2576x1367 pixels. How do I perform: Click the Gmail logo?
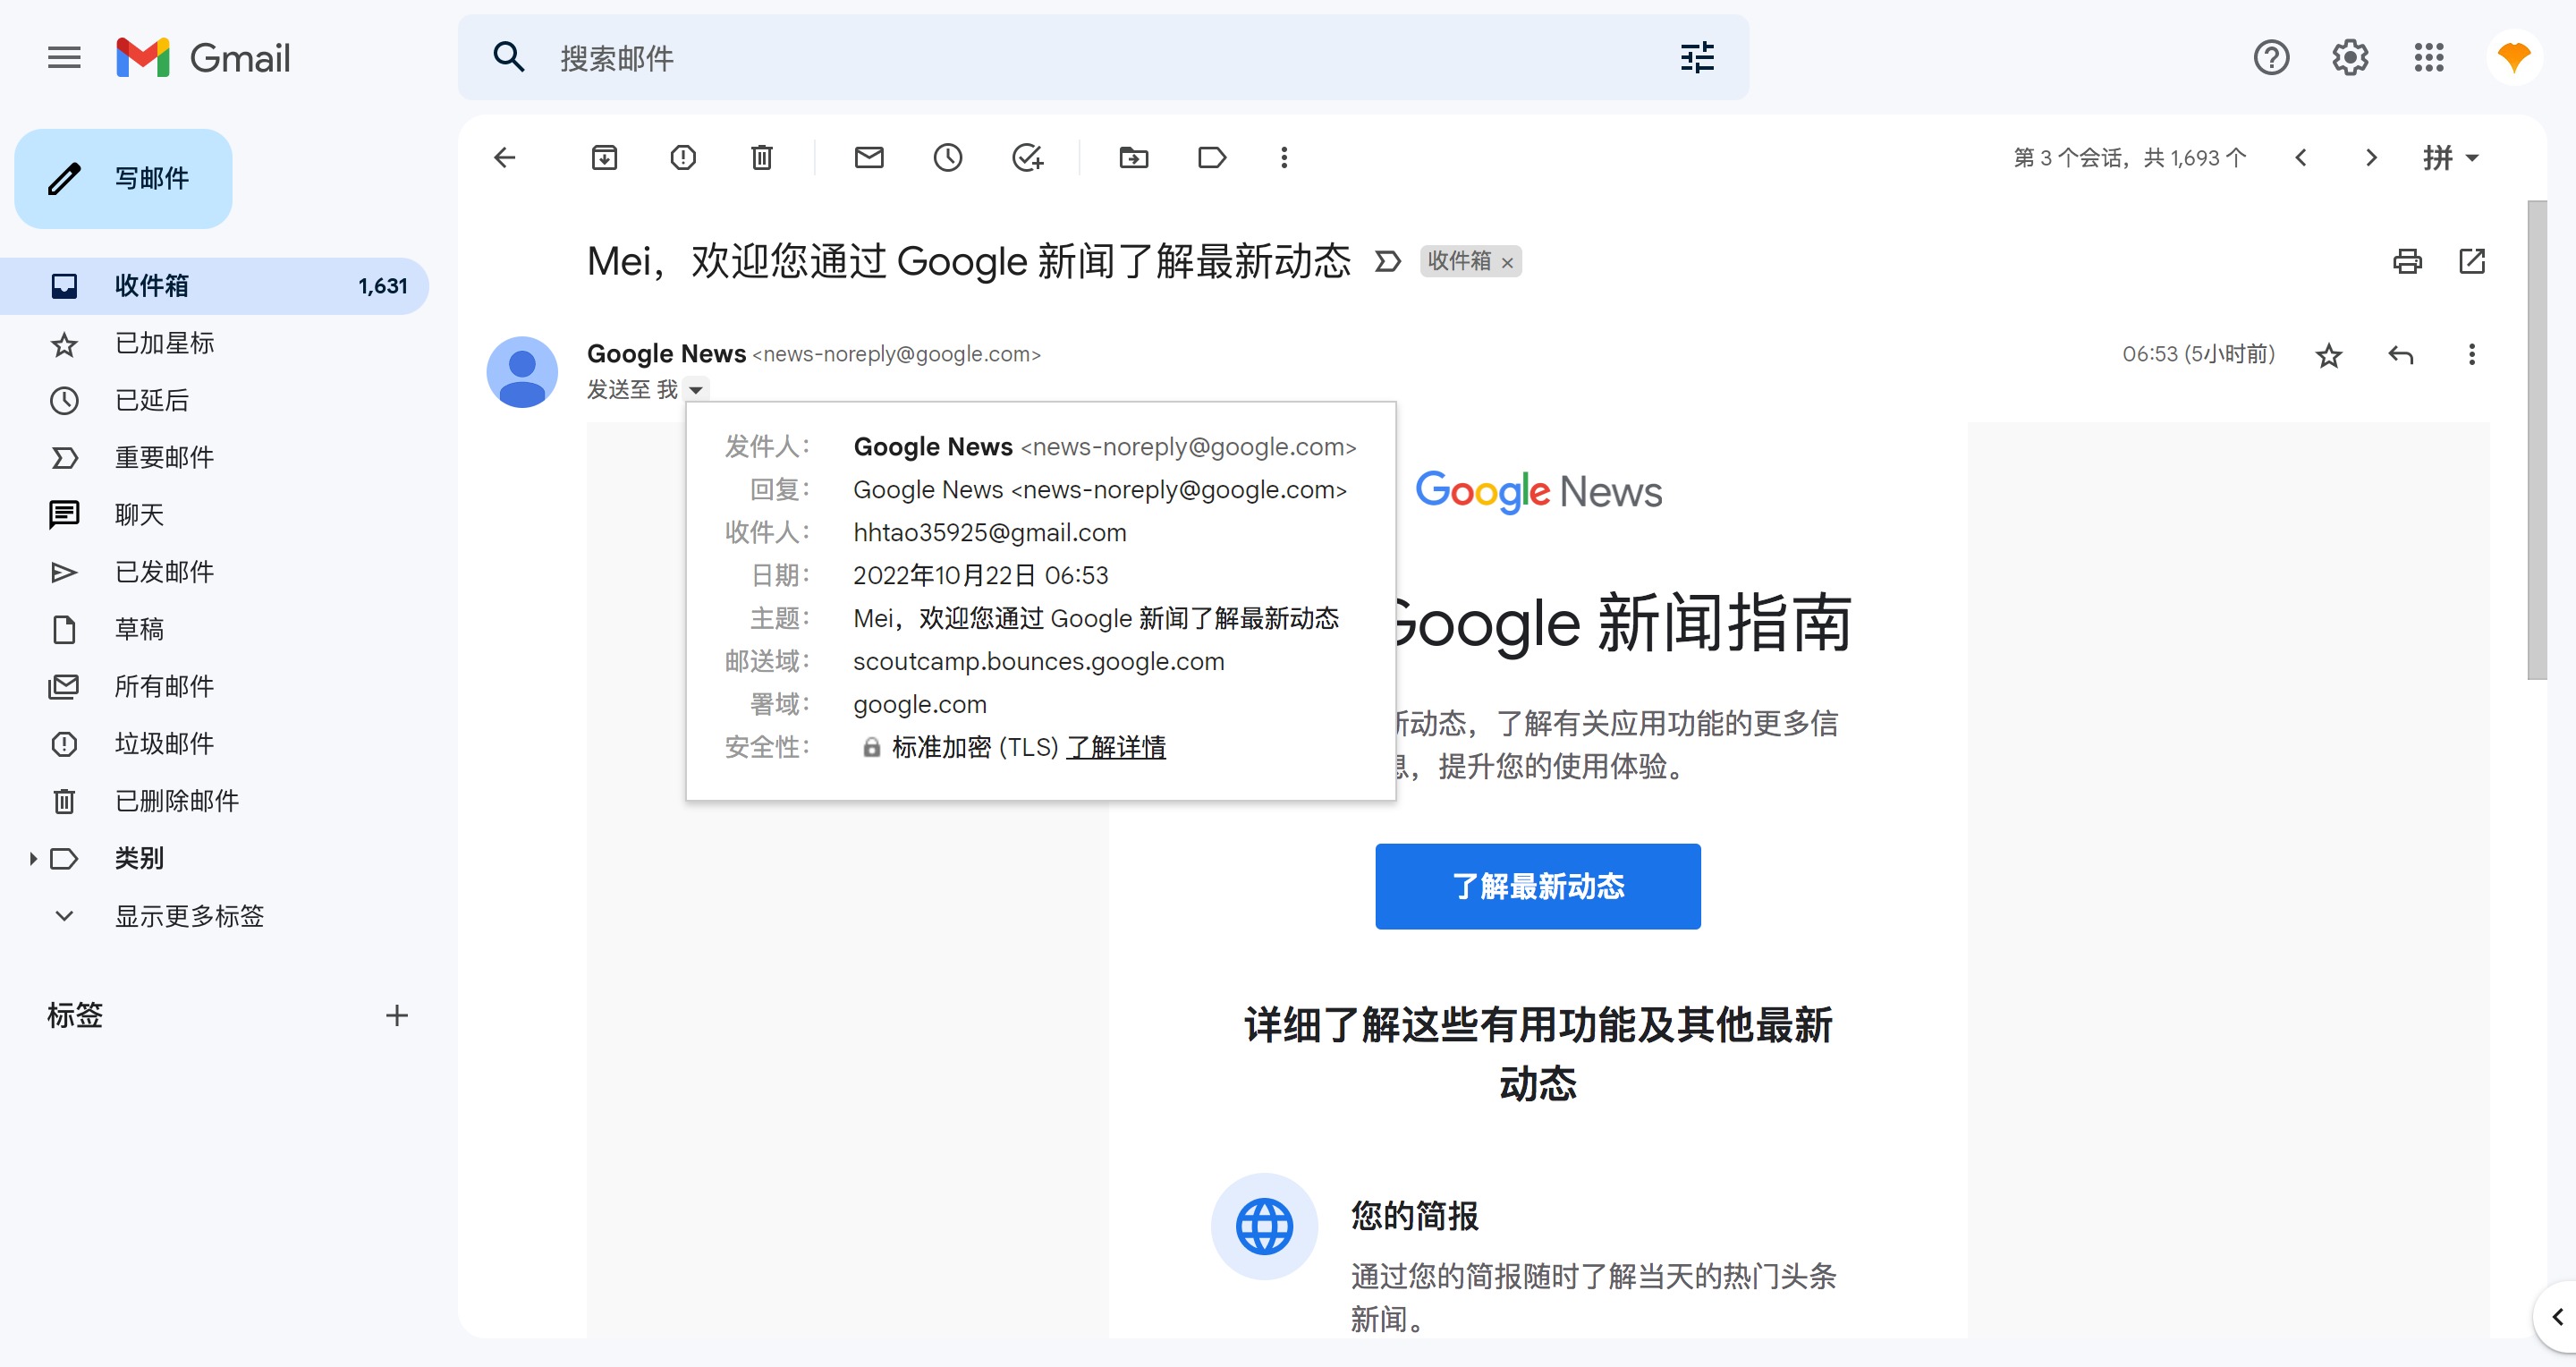[203, 58]
